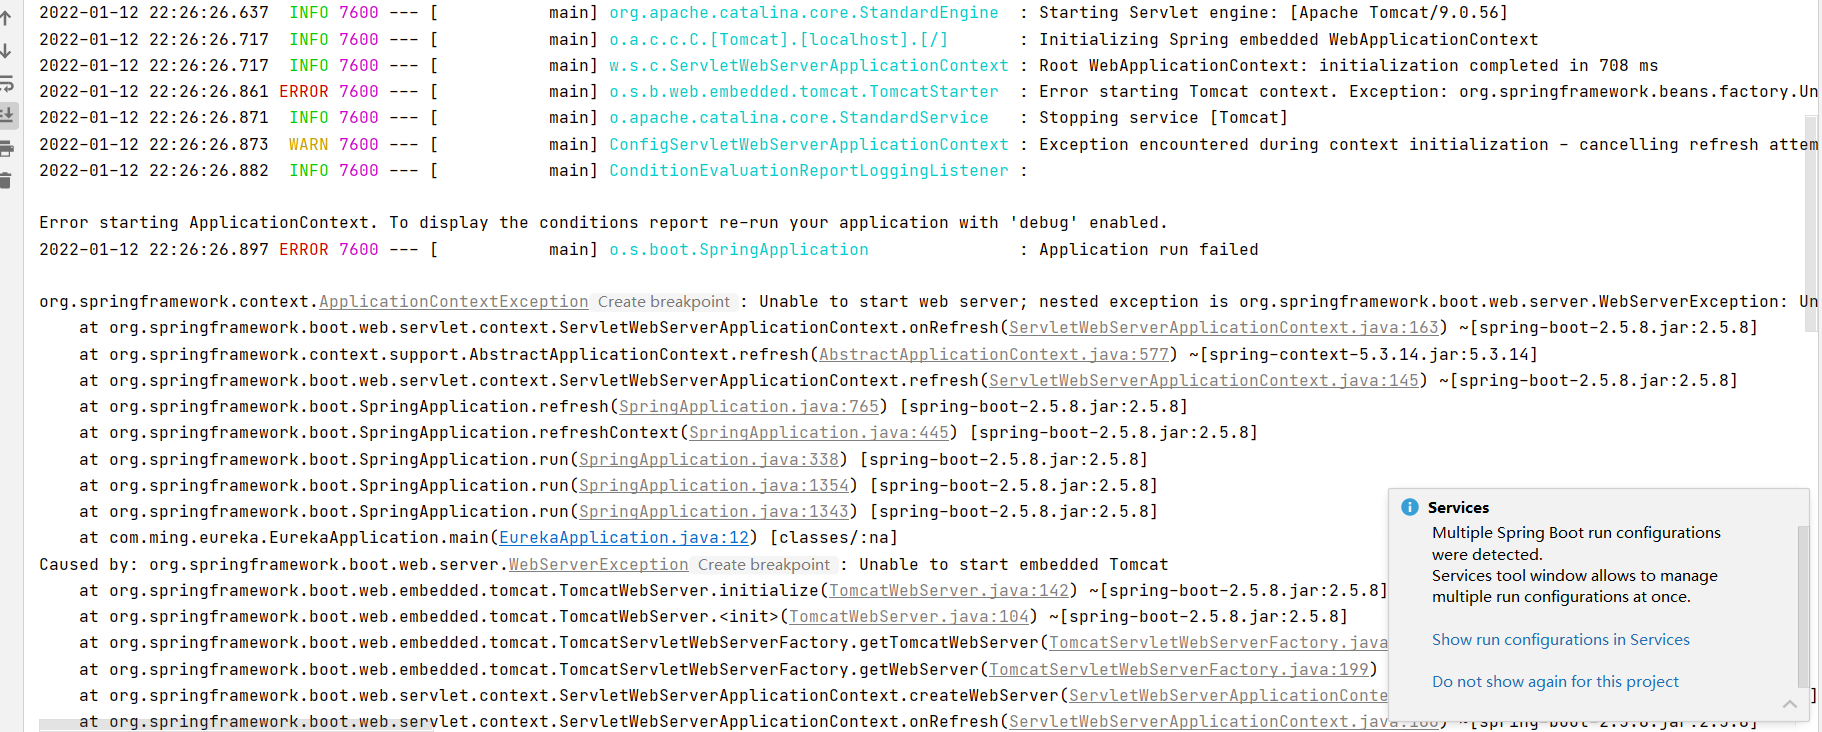1822x732 pixels.
Task: Toggle the Soft-Wrap console icon
Action: coord(6,83)
